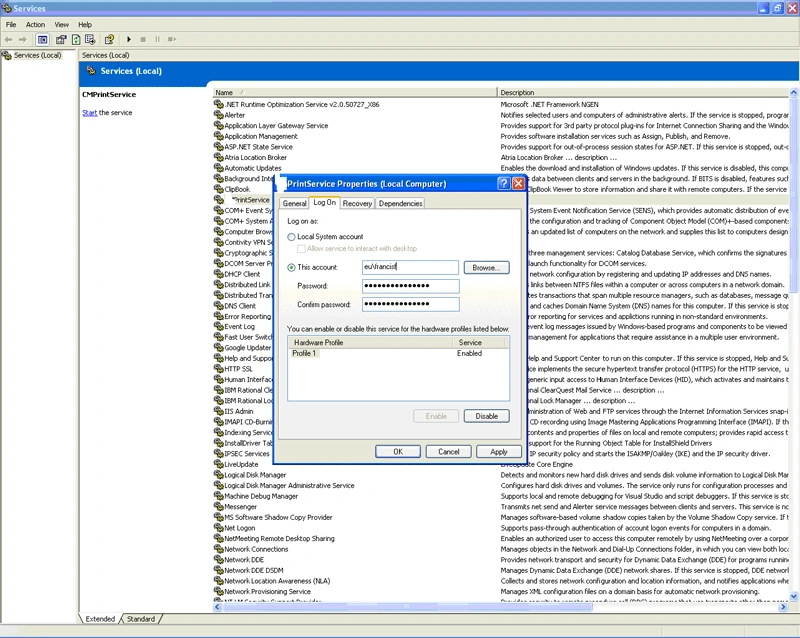Select Local System account radio button
This screenshot has height=638, width=800.
point(291,237)
